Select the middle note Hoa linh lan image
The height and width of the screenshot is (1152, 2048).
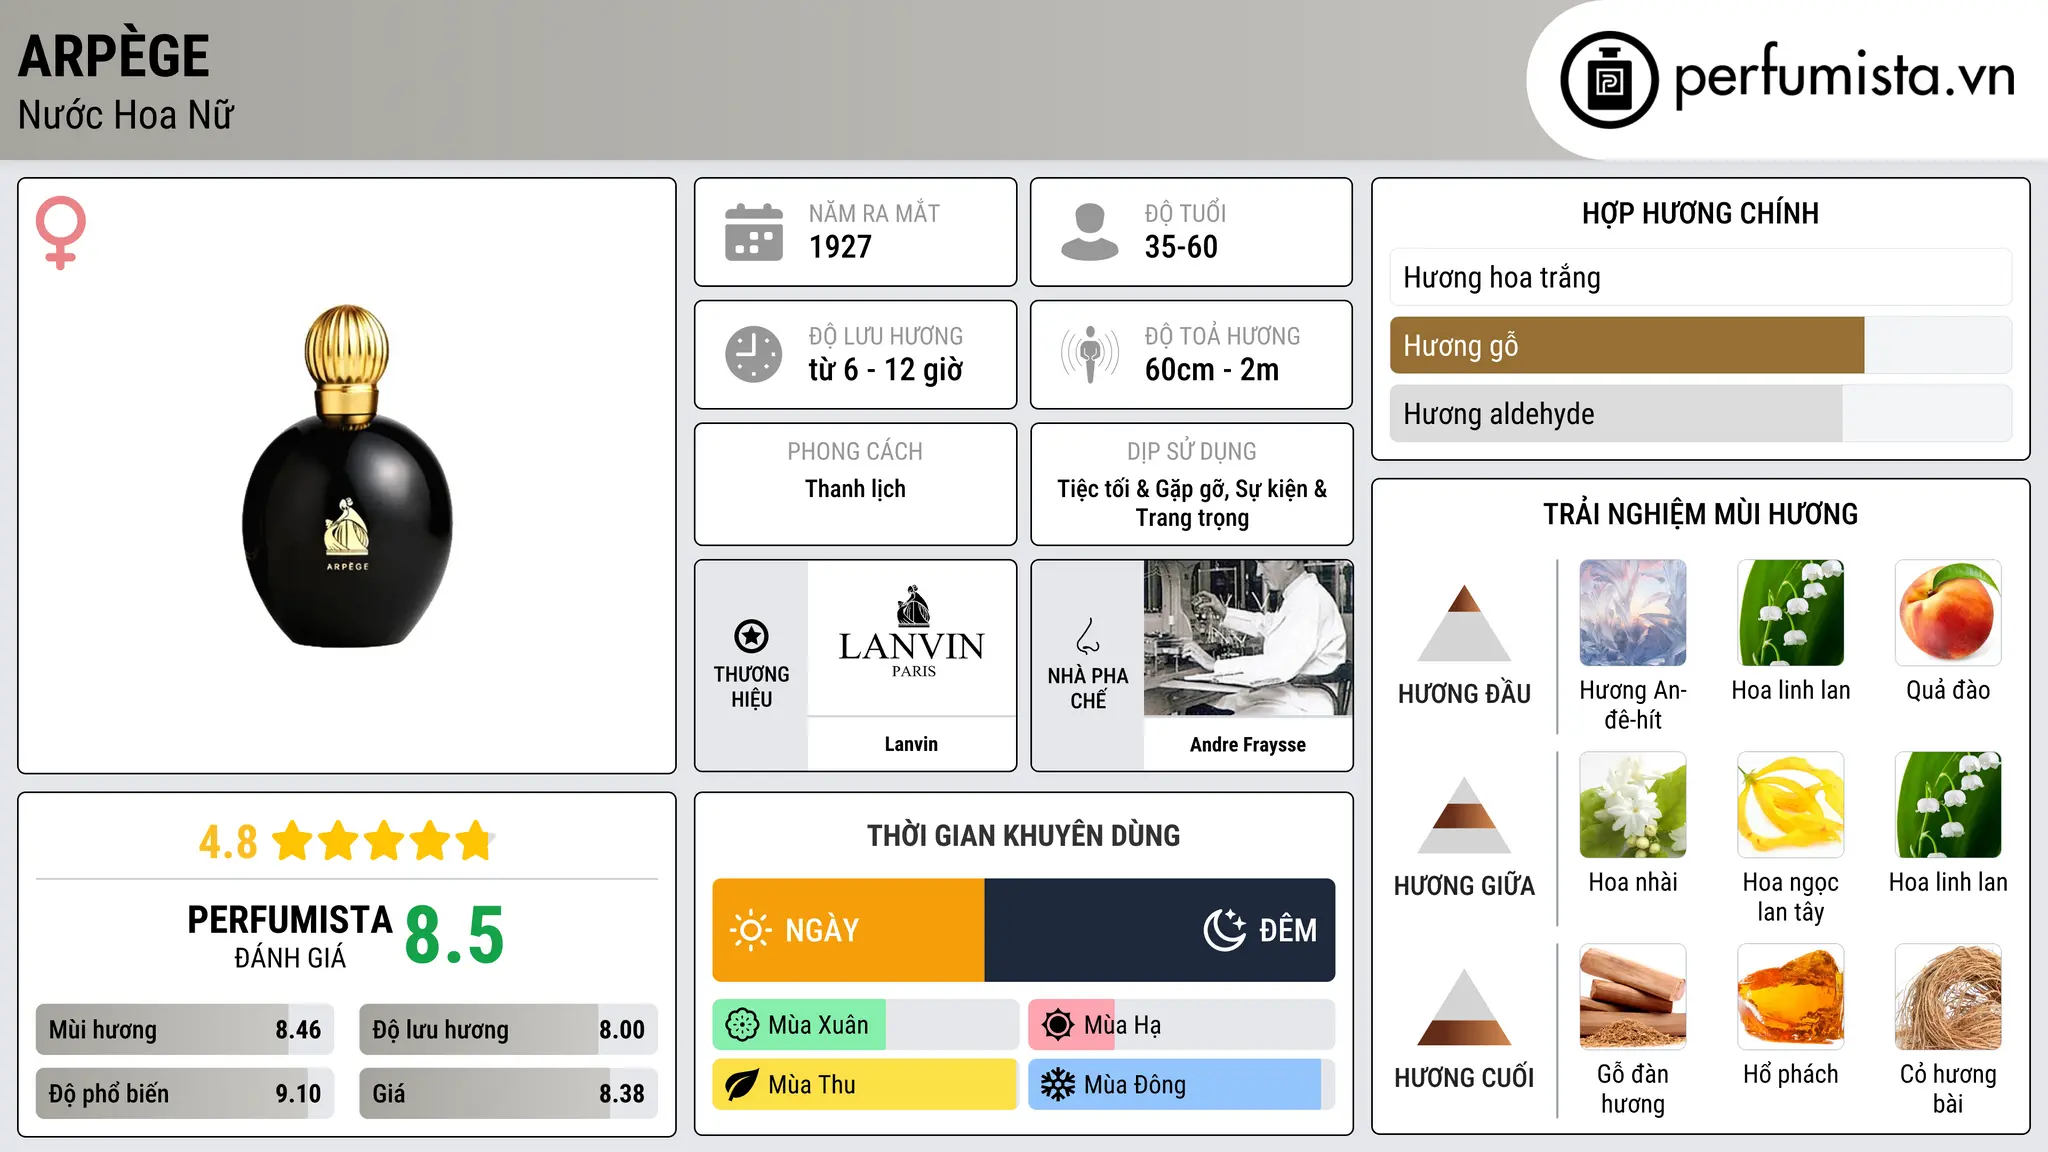(1948, 805)
